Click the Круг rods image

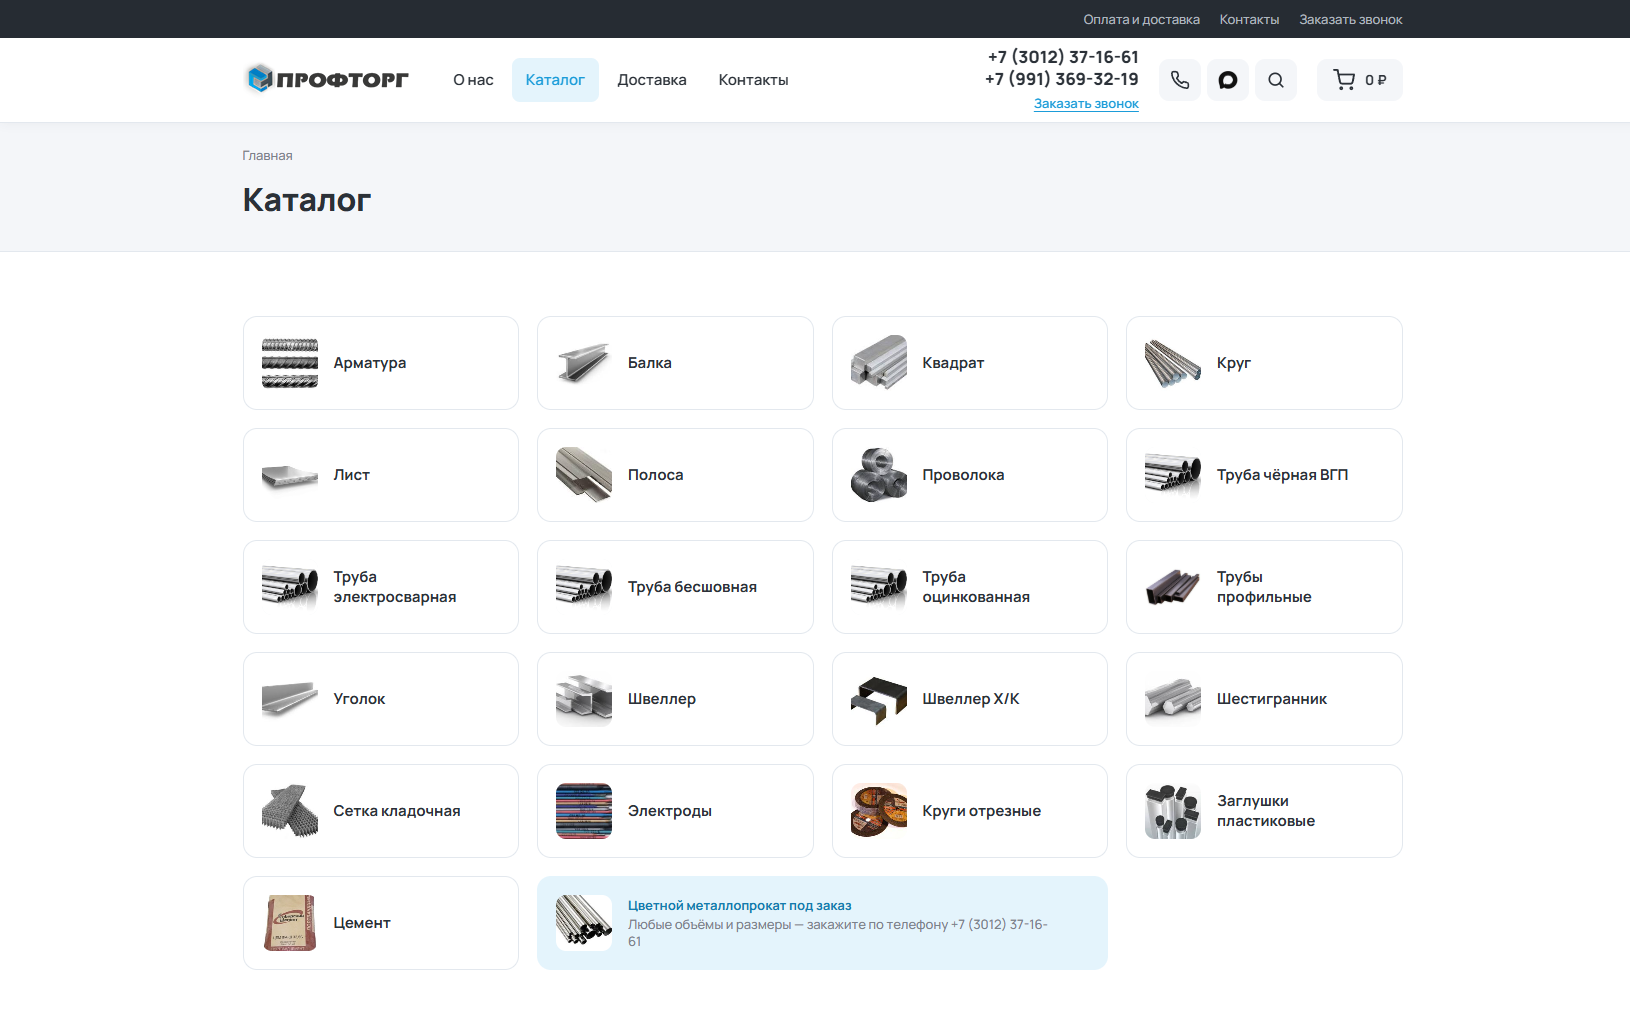coord(1173,363)
